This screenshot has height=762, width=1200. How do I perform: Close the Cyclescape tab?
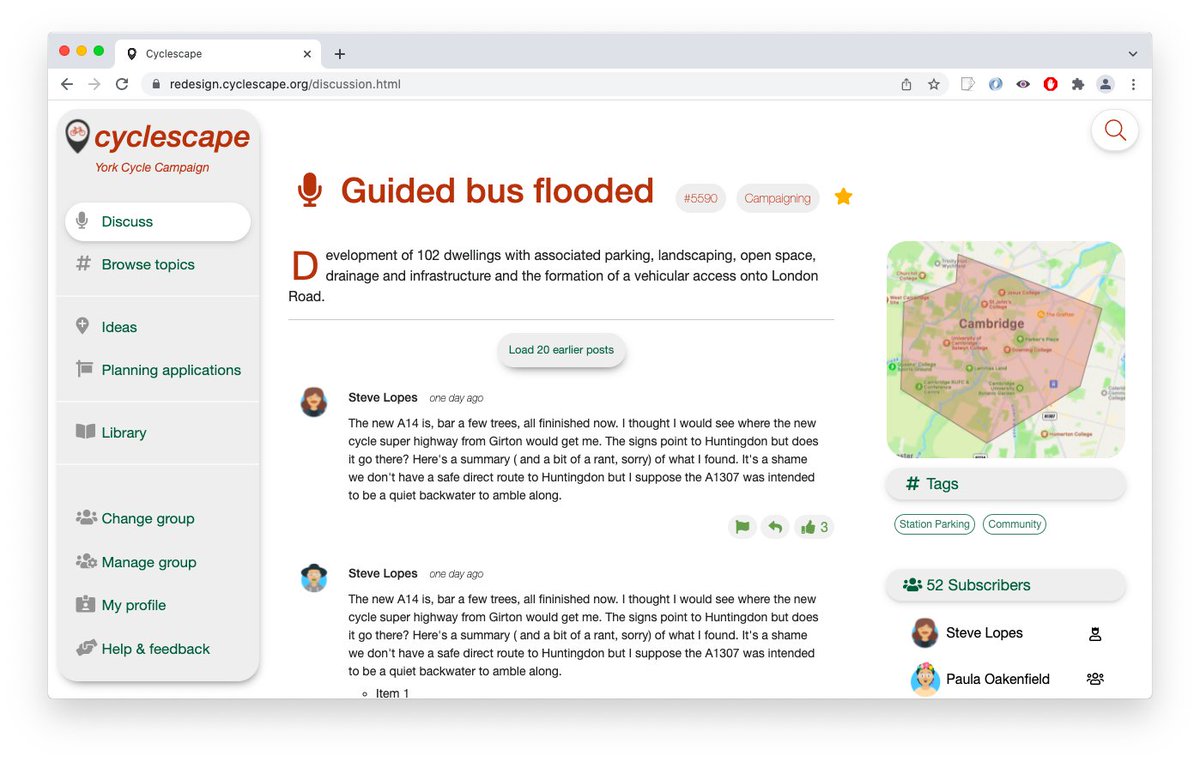pos(307,54)
